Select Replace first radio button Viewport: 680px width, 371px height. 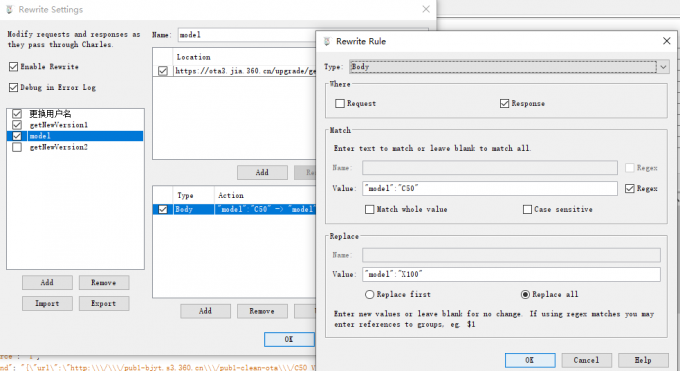[x=369, y=295]
